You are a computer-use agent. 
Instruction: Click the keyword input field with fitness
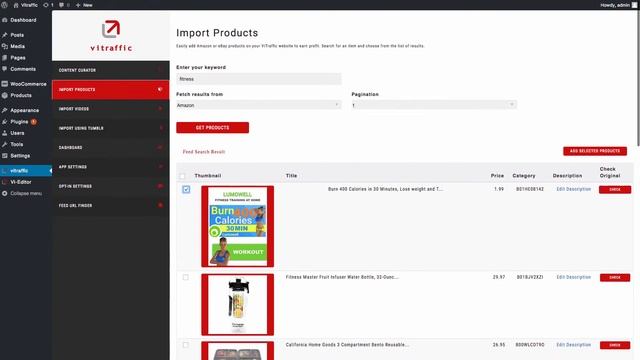point(259,79)
